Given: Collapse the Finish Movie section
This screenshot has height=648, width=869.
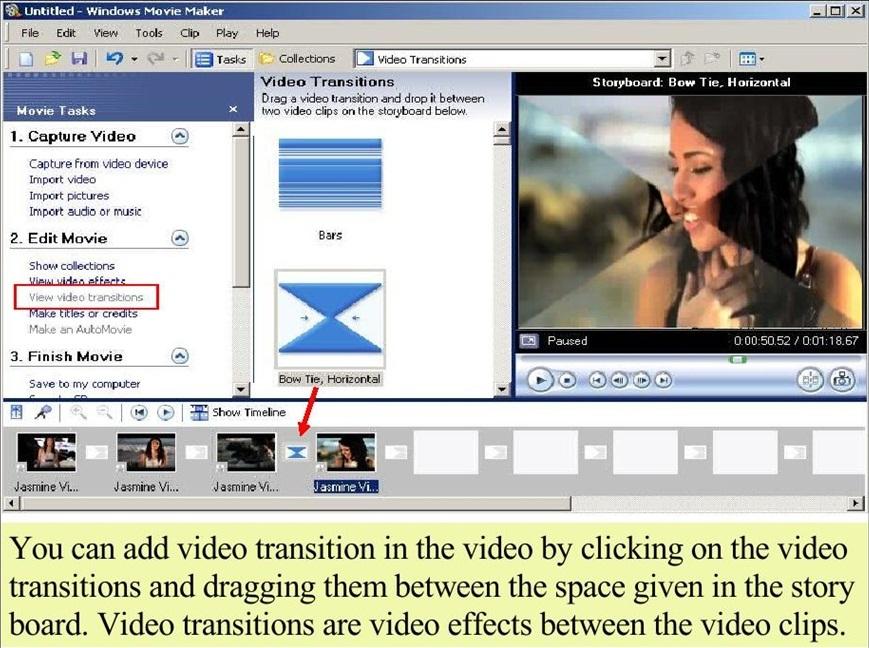Looking at the screenshot, I should (x=180, y=356).
